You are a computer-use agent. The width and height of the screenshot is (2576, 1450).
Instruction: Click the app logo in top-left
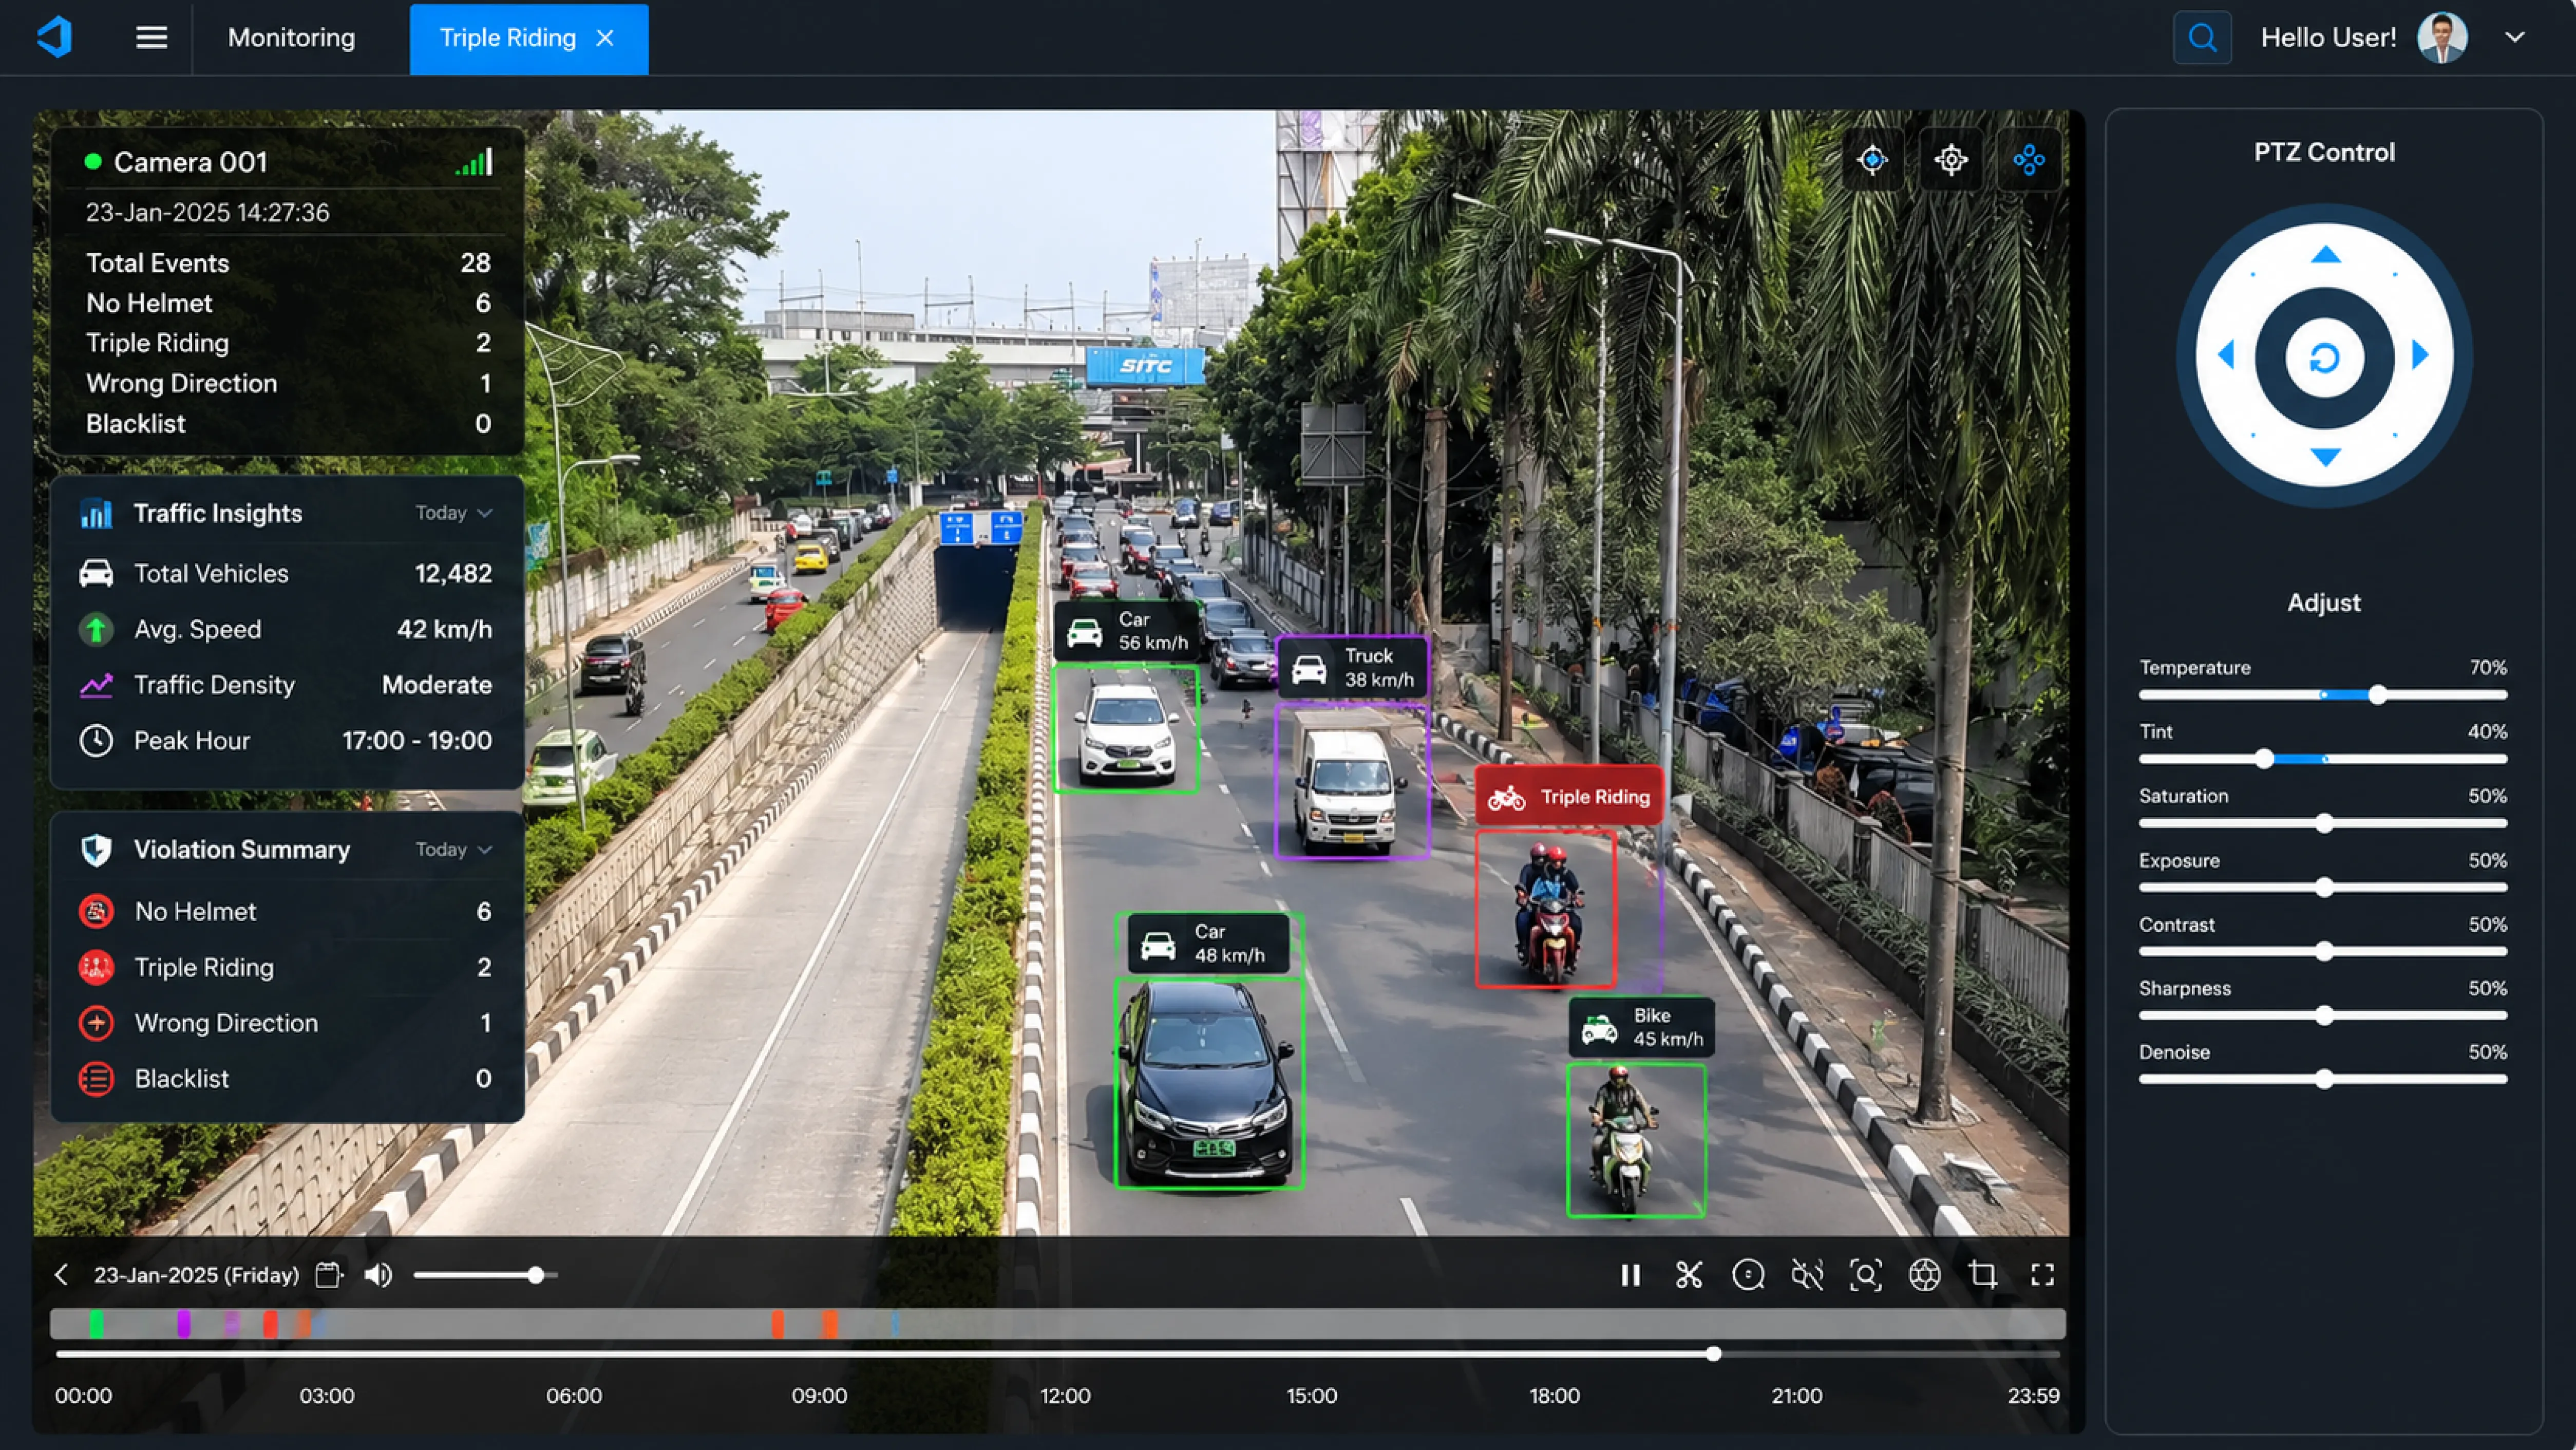click(55, 37)
